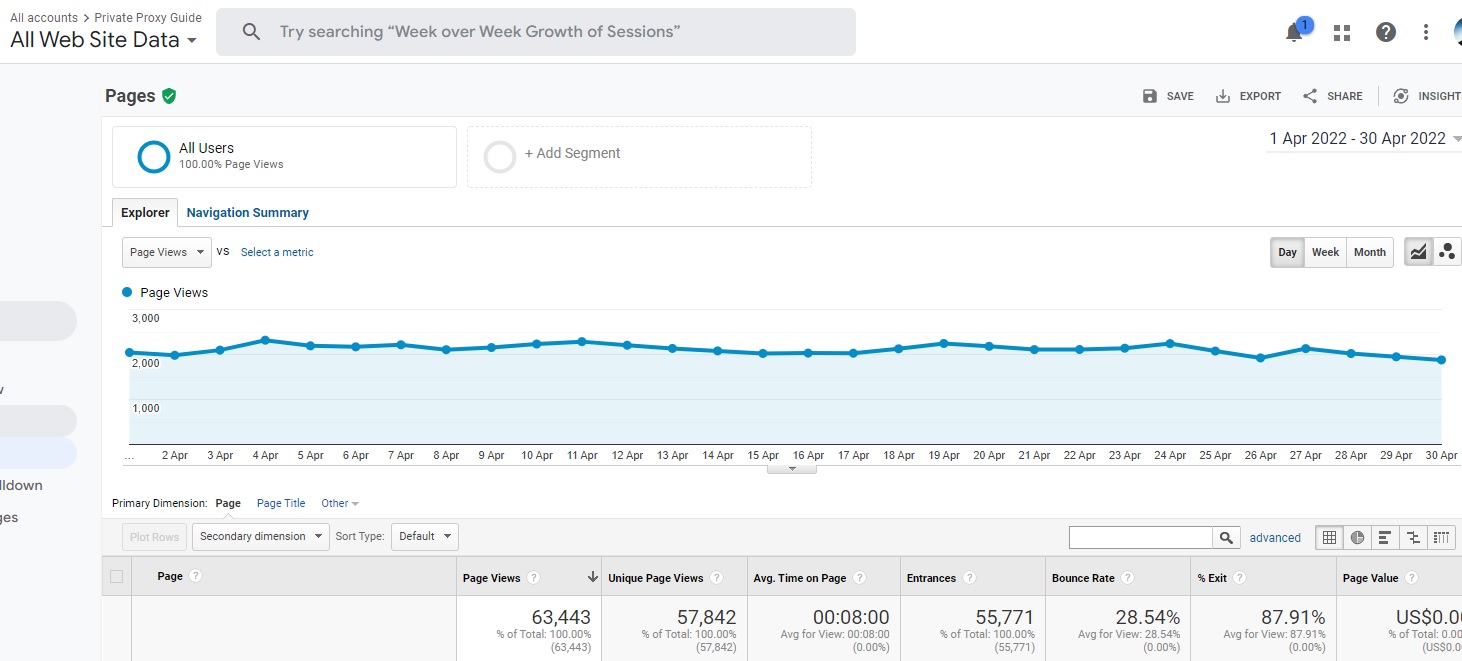Click the 63,443 total page views value
This screenshot has width=1462, height=661.
(561, 617)
